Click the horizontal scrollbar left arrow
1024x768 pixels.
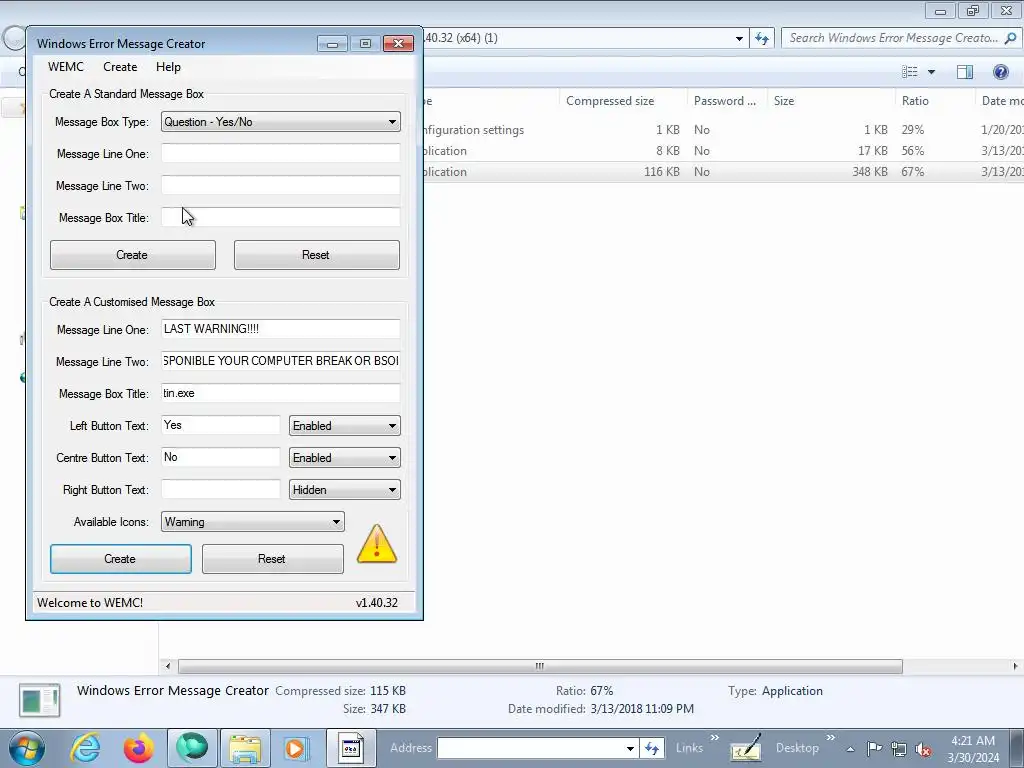(168, 666)
